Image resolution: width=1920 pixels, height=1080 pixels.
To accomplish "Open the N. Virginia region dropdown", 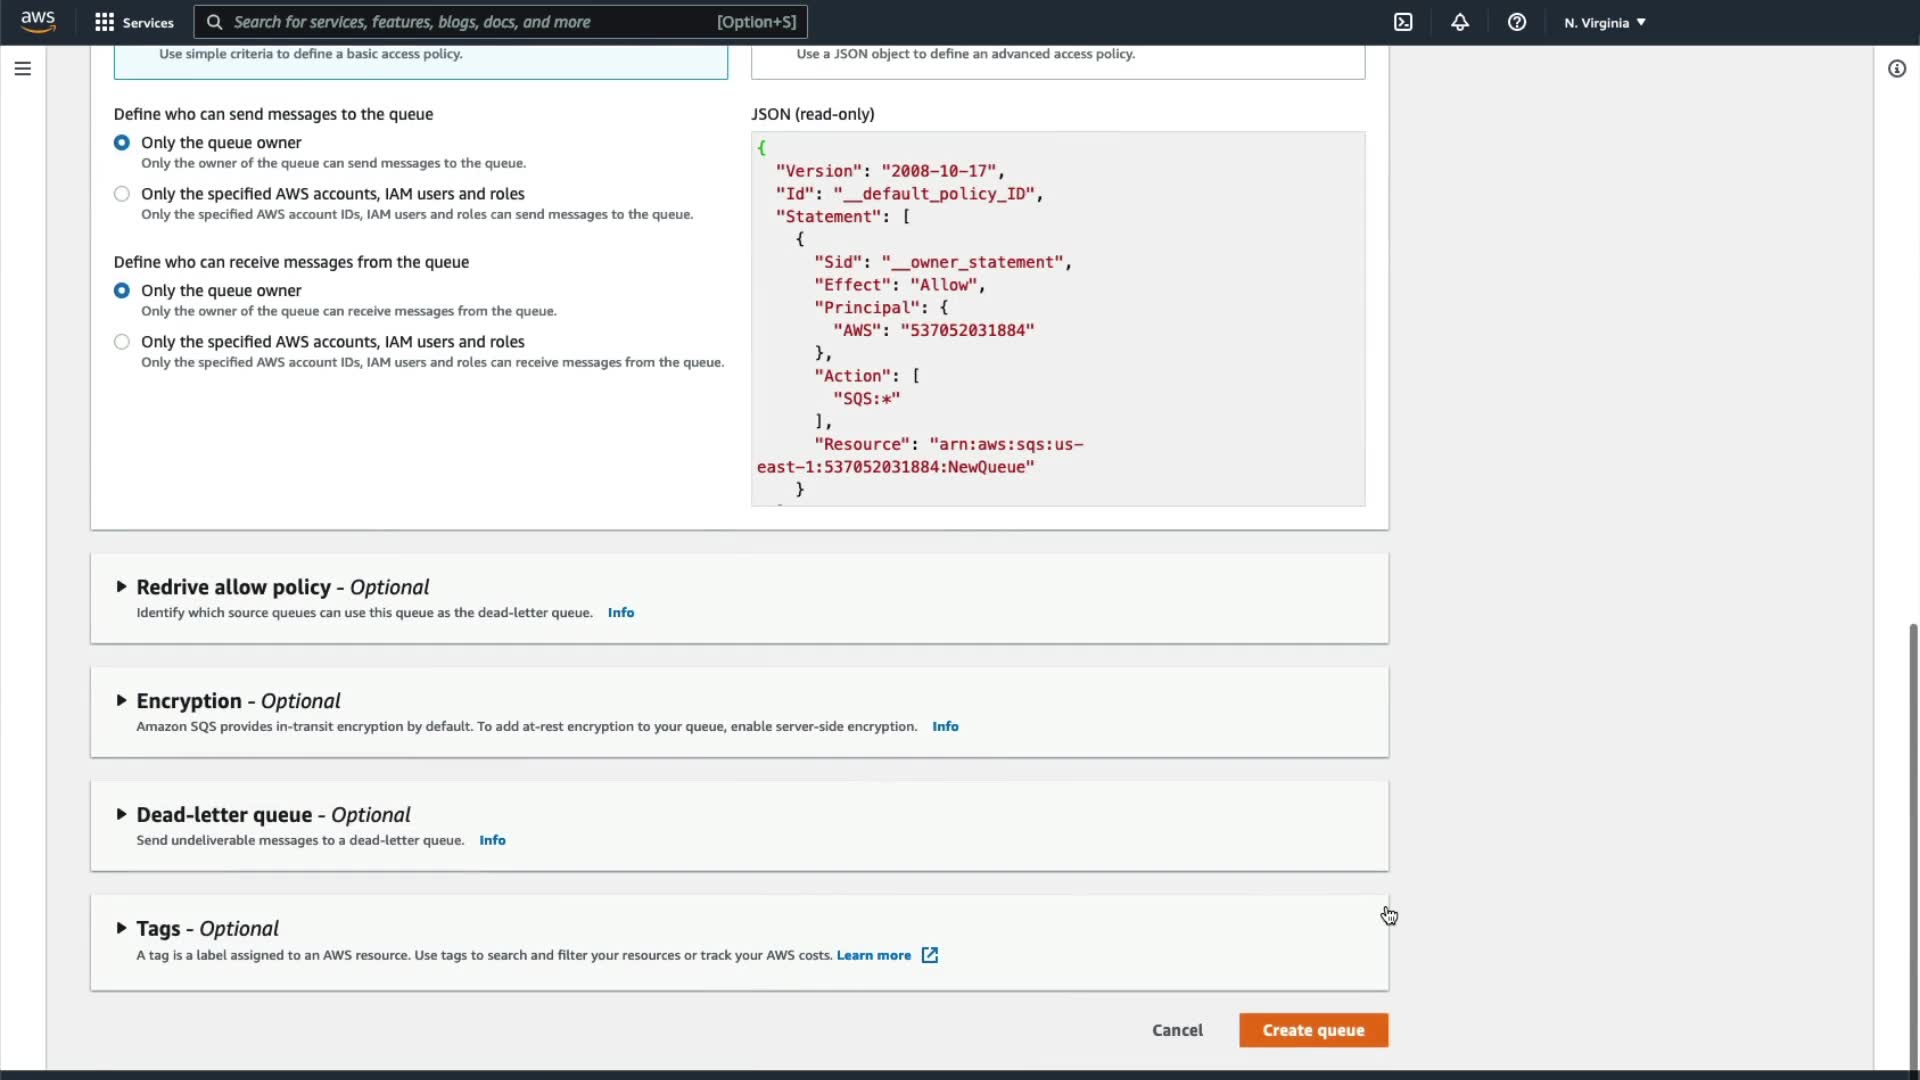I will pos(1604,22).
